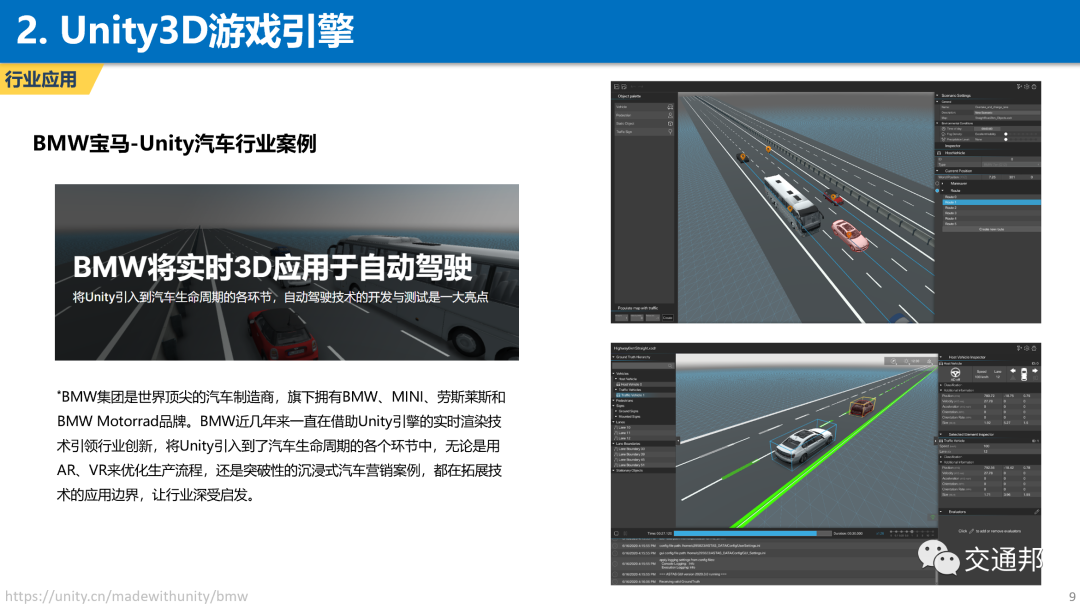
Task: Click the red car with the yellow bounding box
Action: (861, 406)
